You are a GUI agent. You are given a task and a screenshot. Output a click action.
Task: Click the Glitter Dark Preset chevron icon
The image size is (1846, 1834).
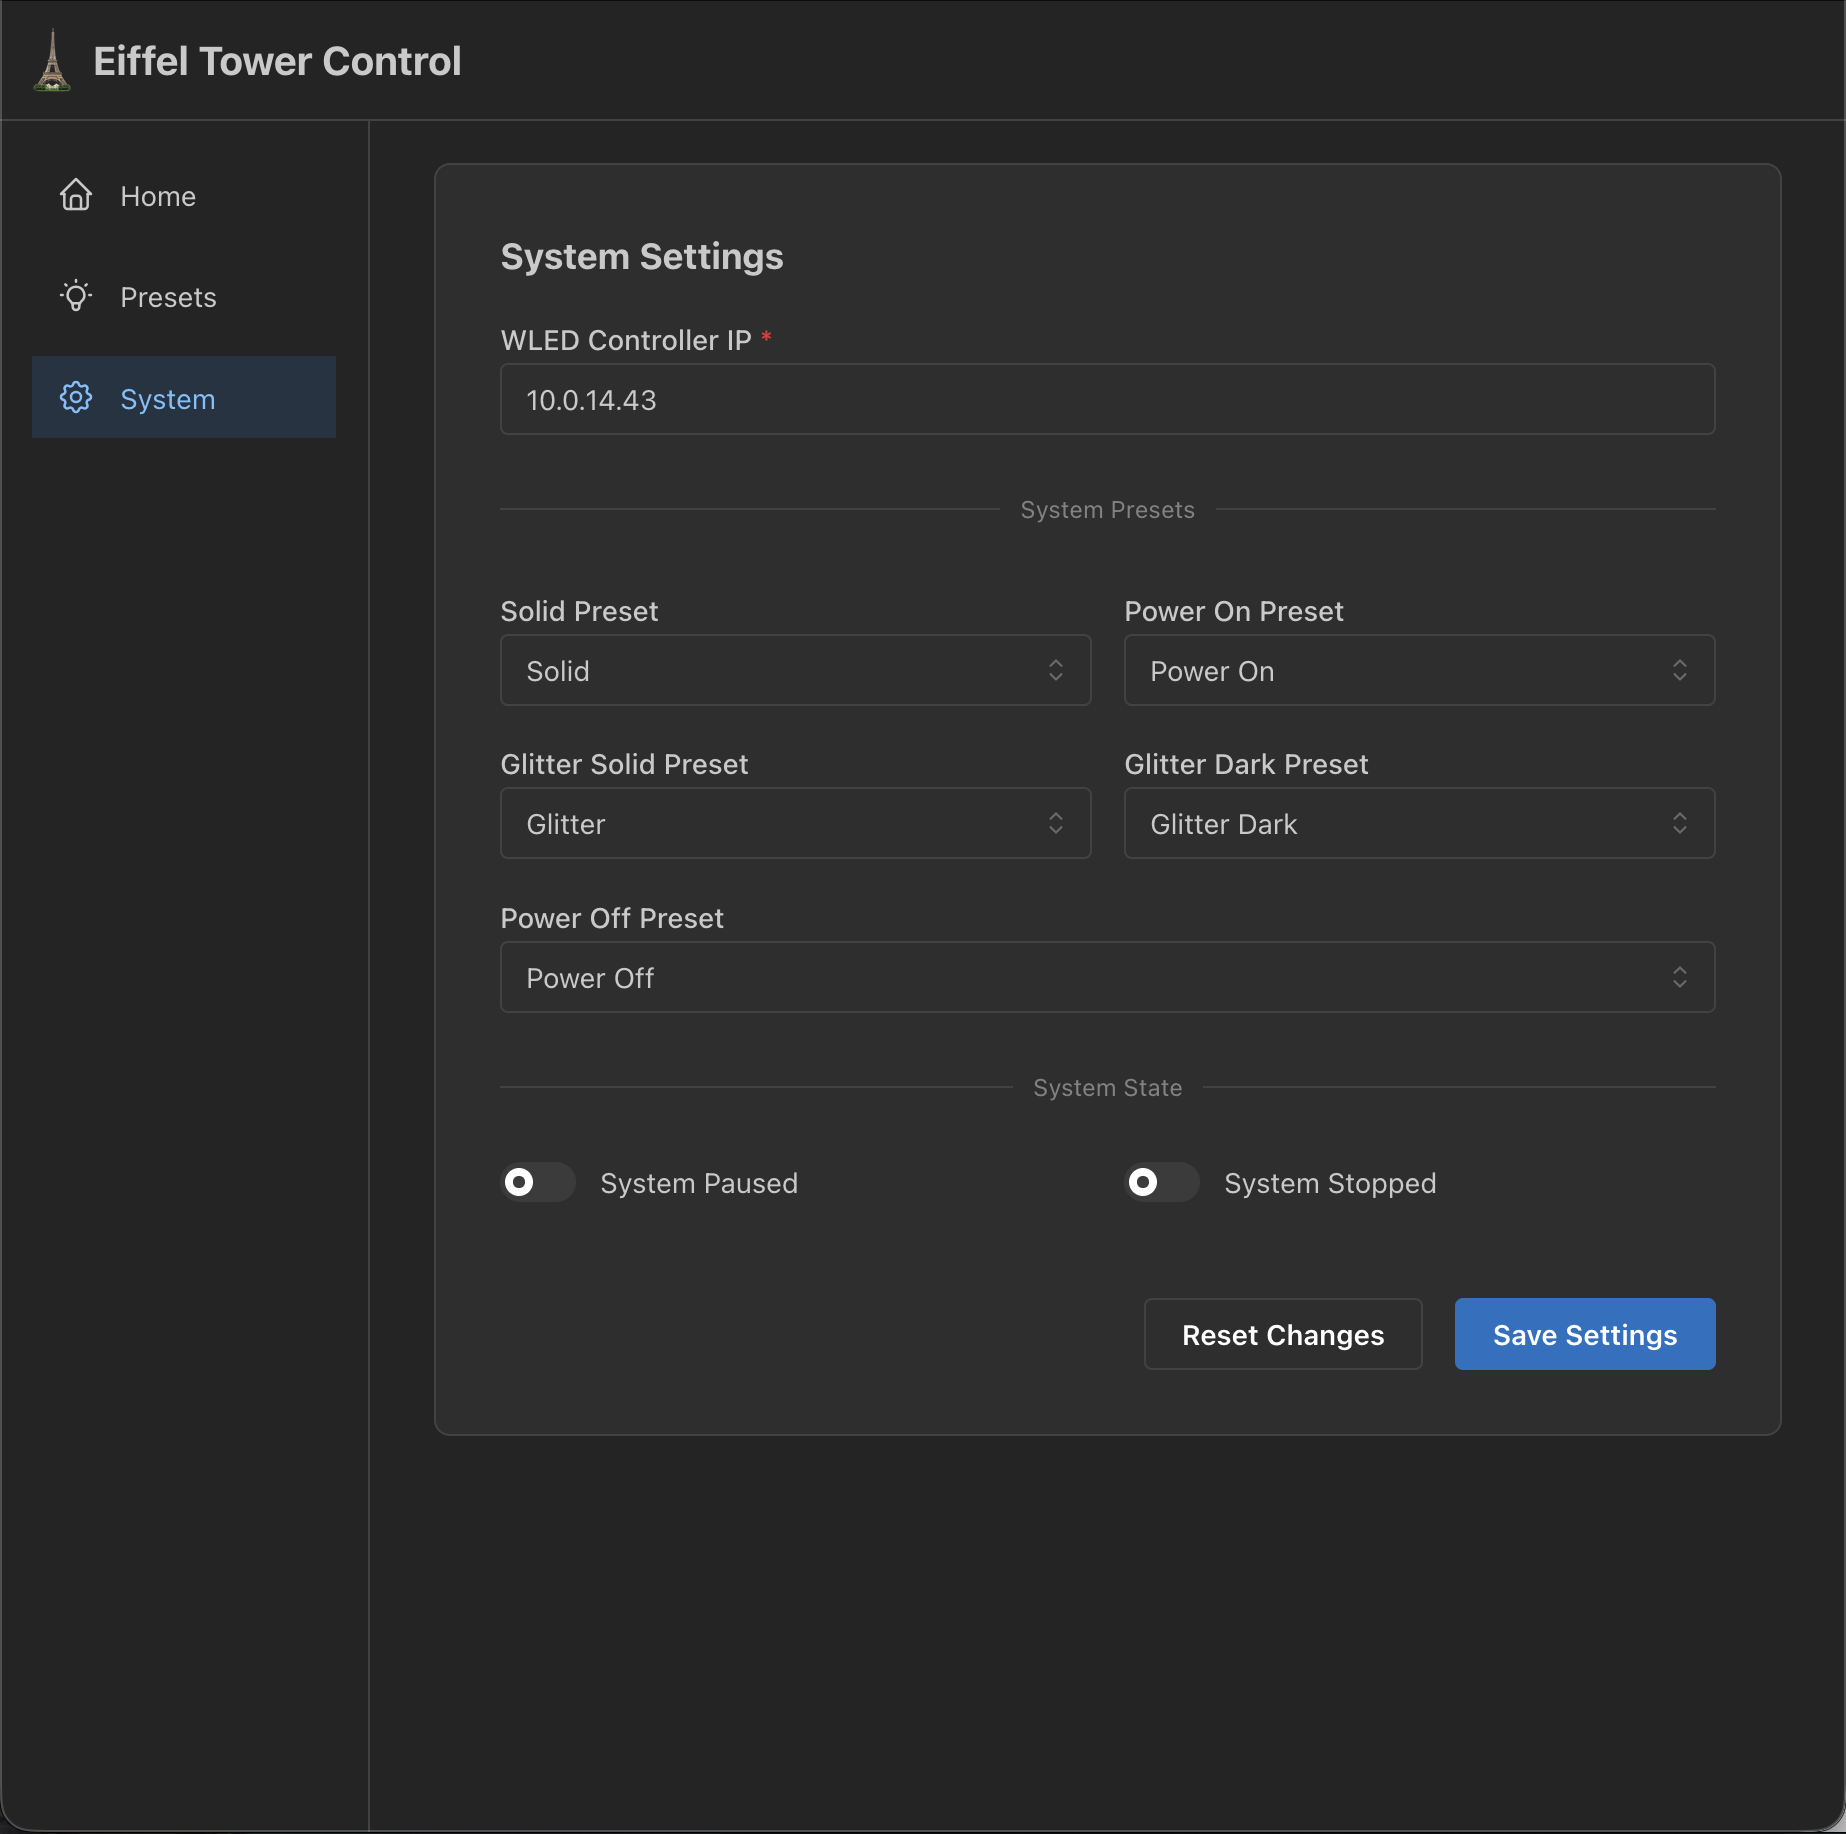(x=1681, y=823)
